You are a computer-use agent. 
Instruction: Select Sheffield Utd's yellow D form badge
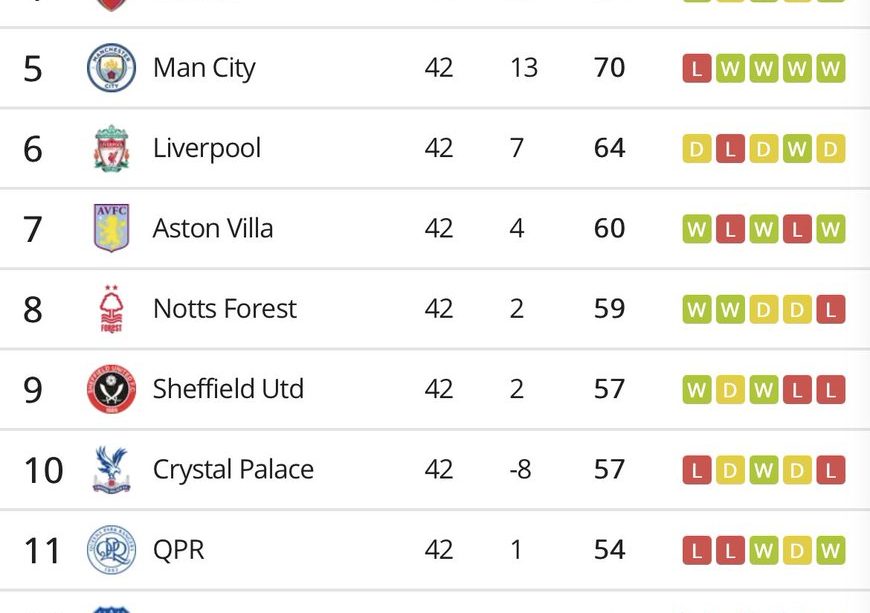click(730, 390)
